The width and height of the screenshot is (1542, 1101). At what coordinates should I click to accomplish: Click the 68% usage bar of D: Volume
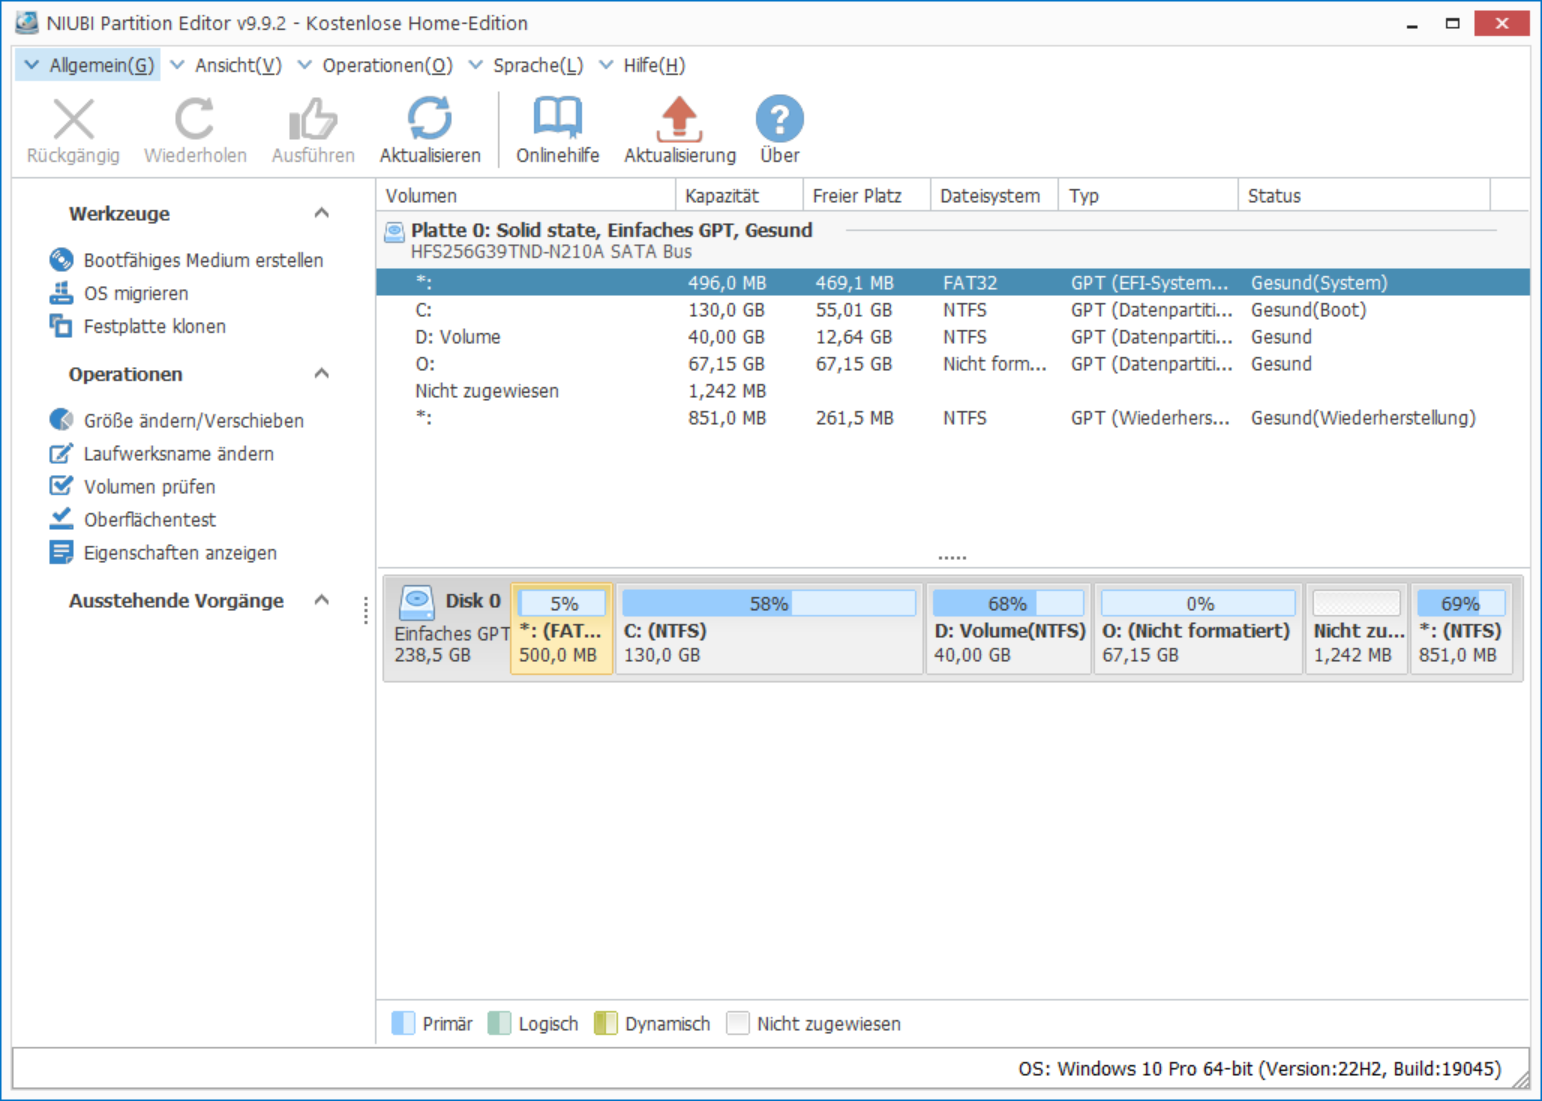(1008, 603)
